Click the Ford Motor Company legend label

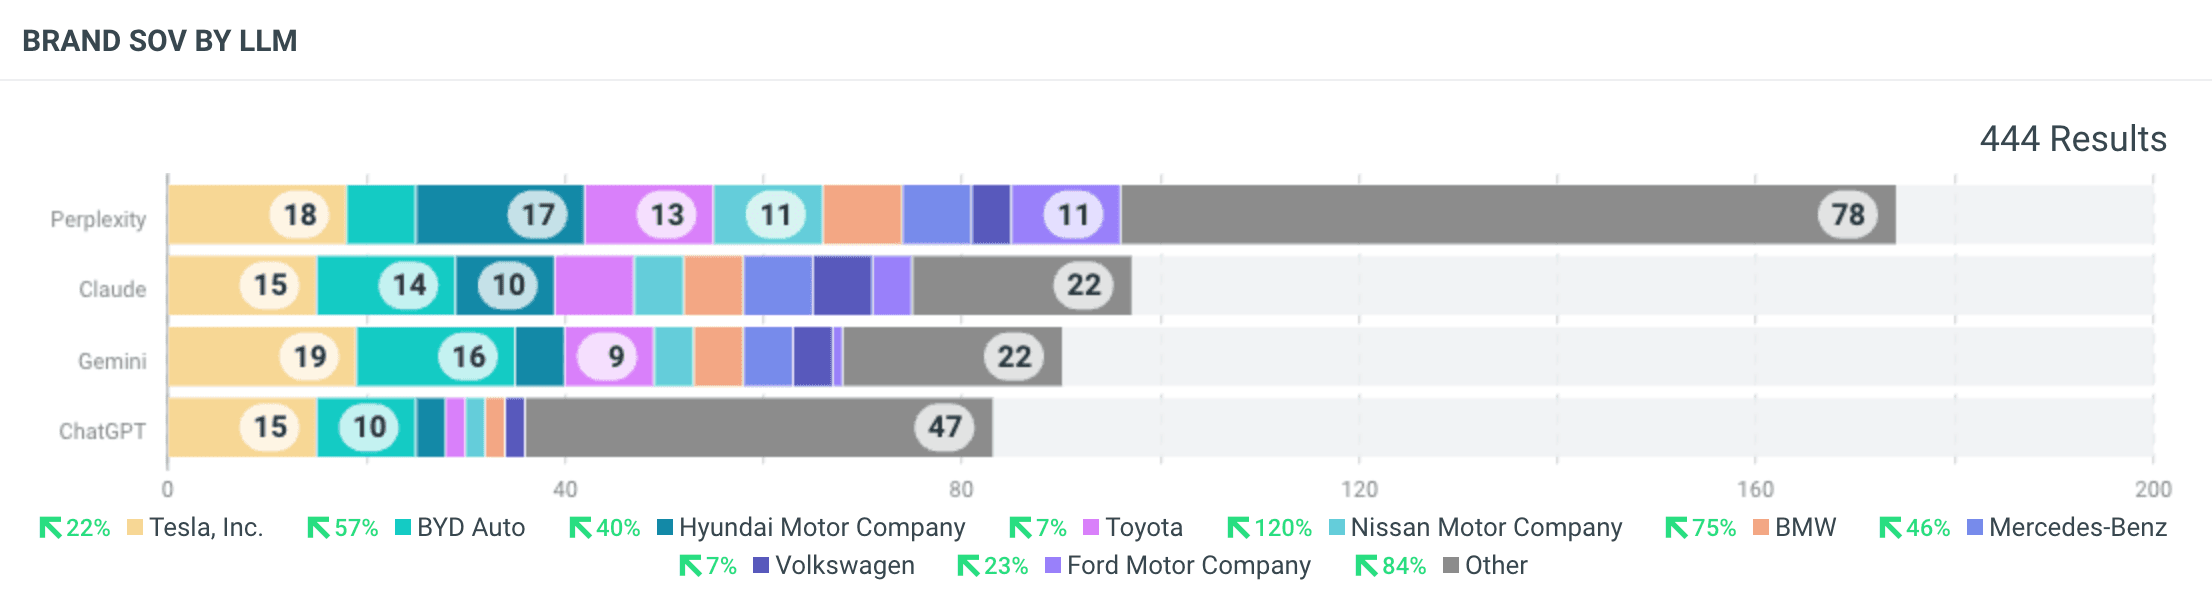click(1188, 566)
